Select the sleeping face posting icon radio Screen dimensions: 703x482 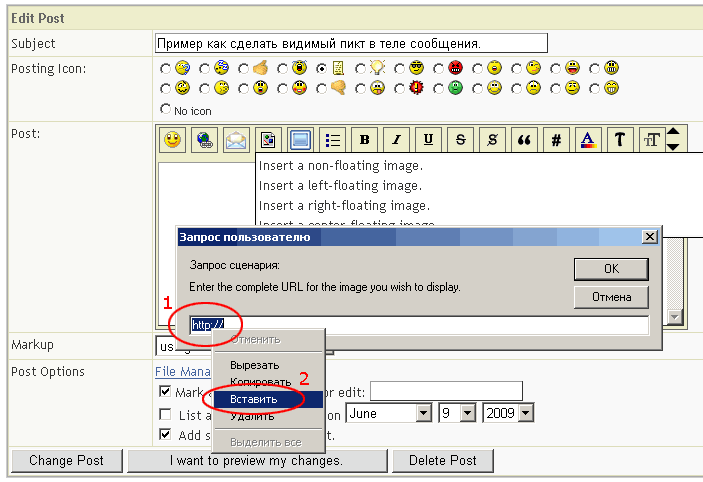[204, 69]
